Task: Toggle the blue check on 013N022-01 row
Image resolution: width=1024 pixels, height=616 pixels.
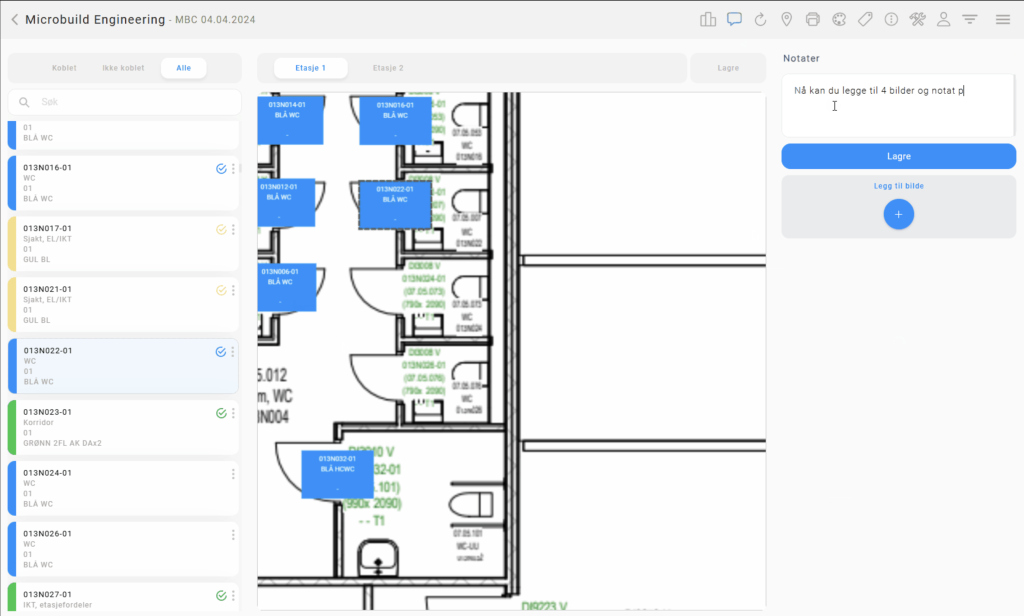Action: 221,352
